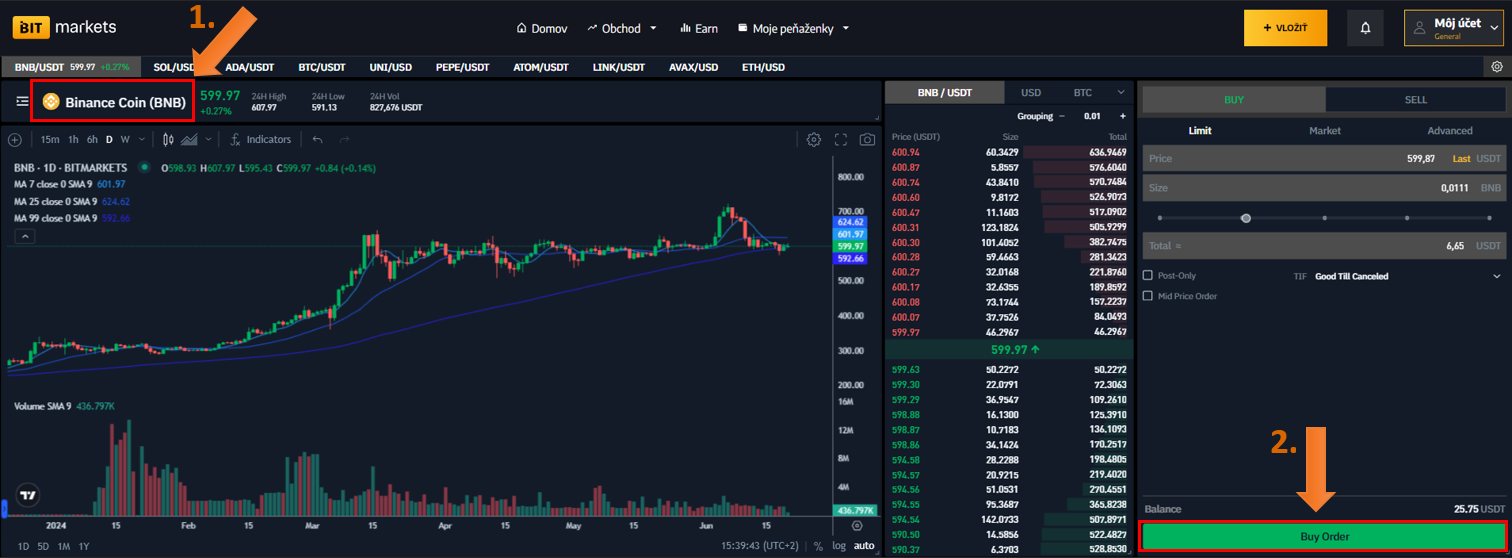Open Môj účet account dropdown
This screenshot has height=558, width=1512.
pyautogui.click(x=1453, y=28)
